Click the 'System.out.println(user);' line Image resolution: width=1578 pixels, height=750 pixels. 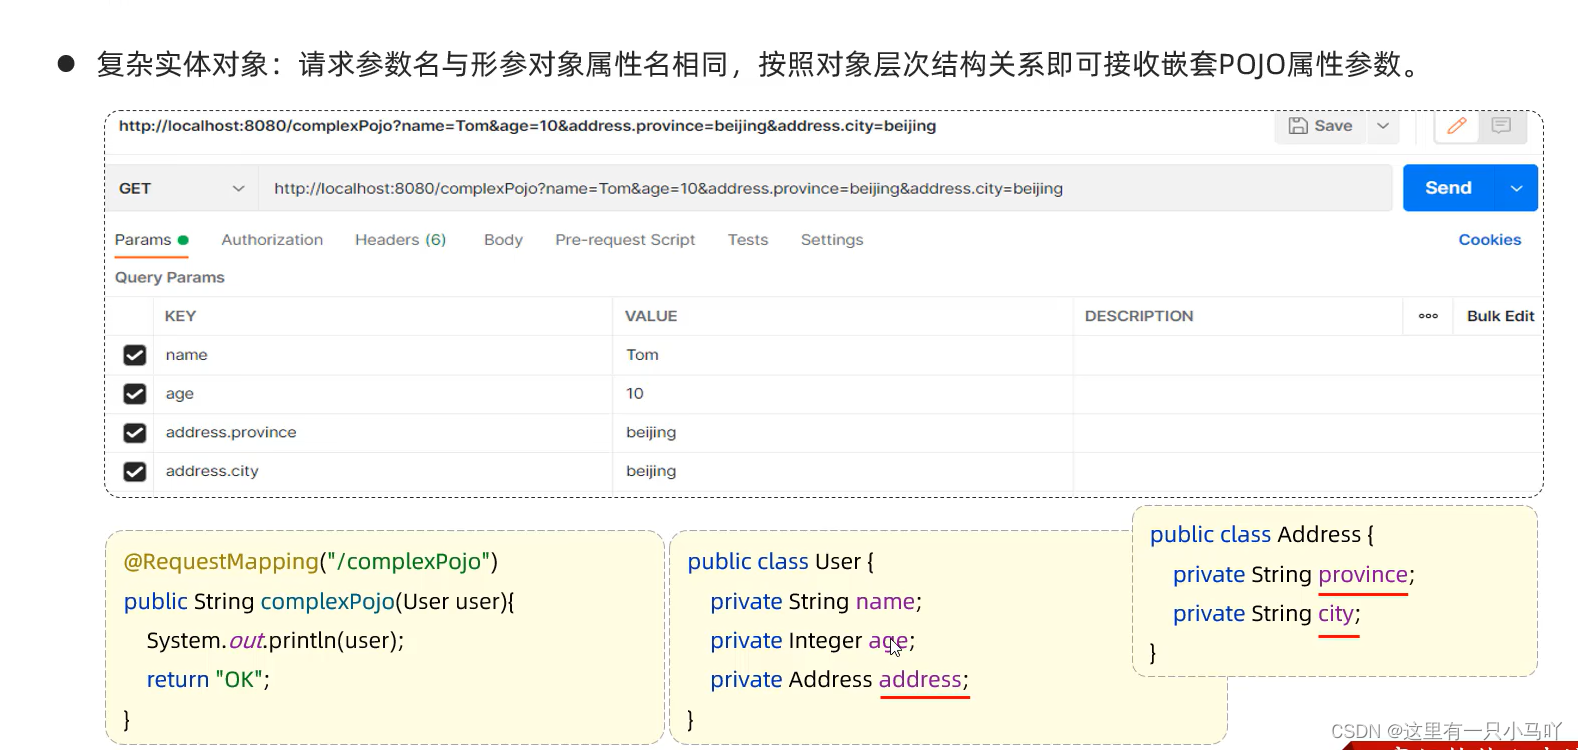(275, 641)
